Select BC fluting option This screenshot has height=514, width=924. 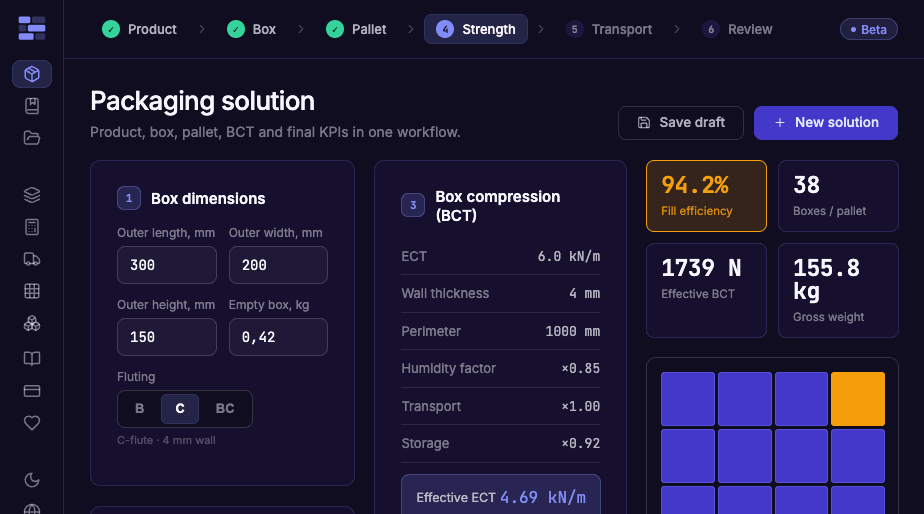point(225,408)
